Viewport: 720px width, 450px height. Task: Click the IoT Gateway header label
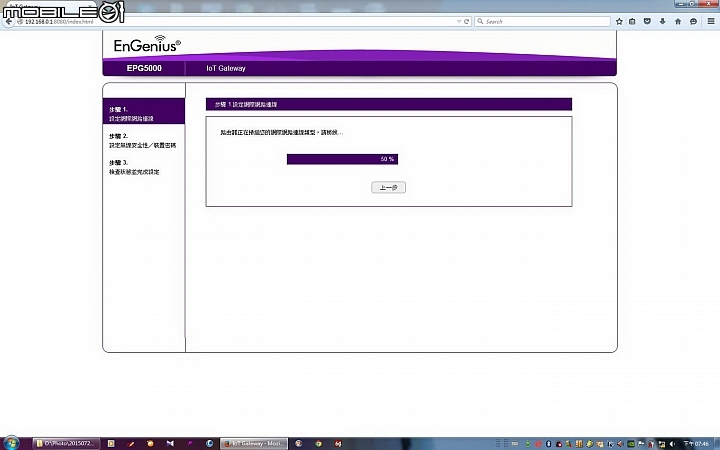pyautogui.click(x=225, y=68)
